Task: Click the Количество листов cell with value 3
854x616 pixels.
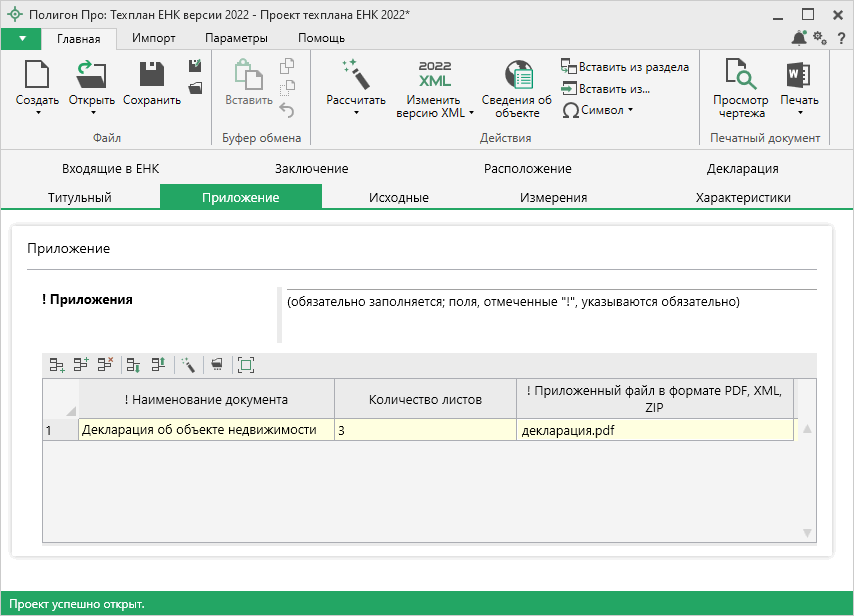Action: (x=425, y=430)
